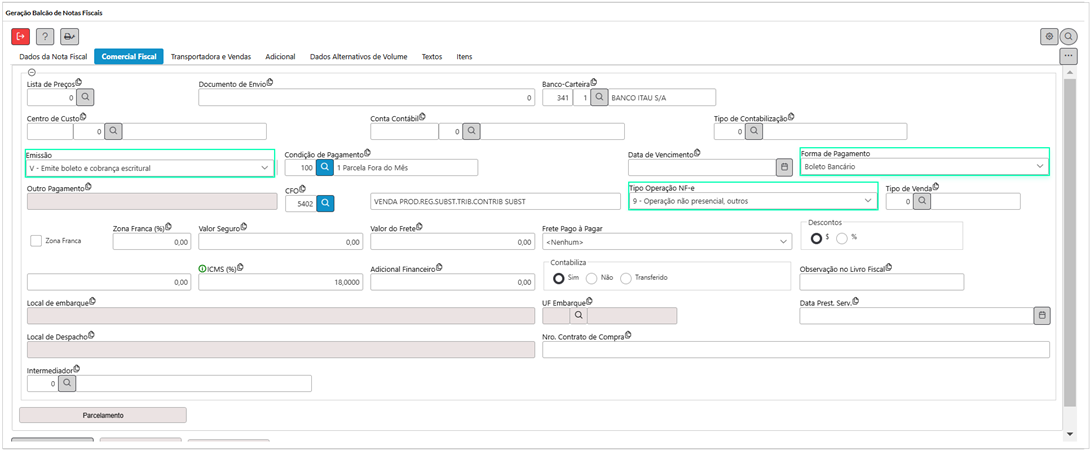
Task: Open Banco-Carteira search magnifier
Action: coord(599,98)
